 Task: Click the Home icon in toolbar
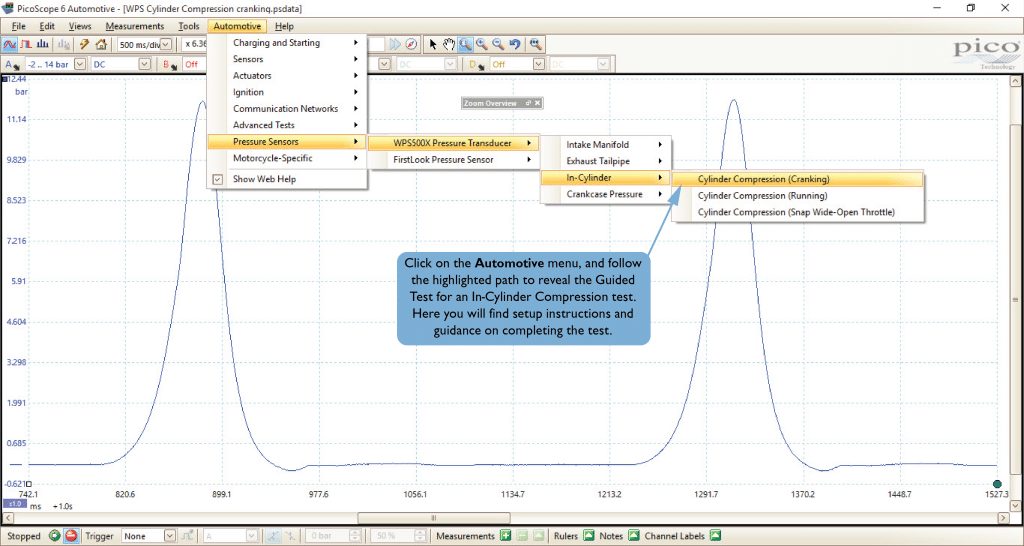[x=101, y=44]
